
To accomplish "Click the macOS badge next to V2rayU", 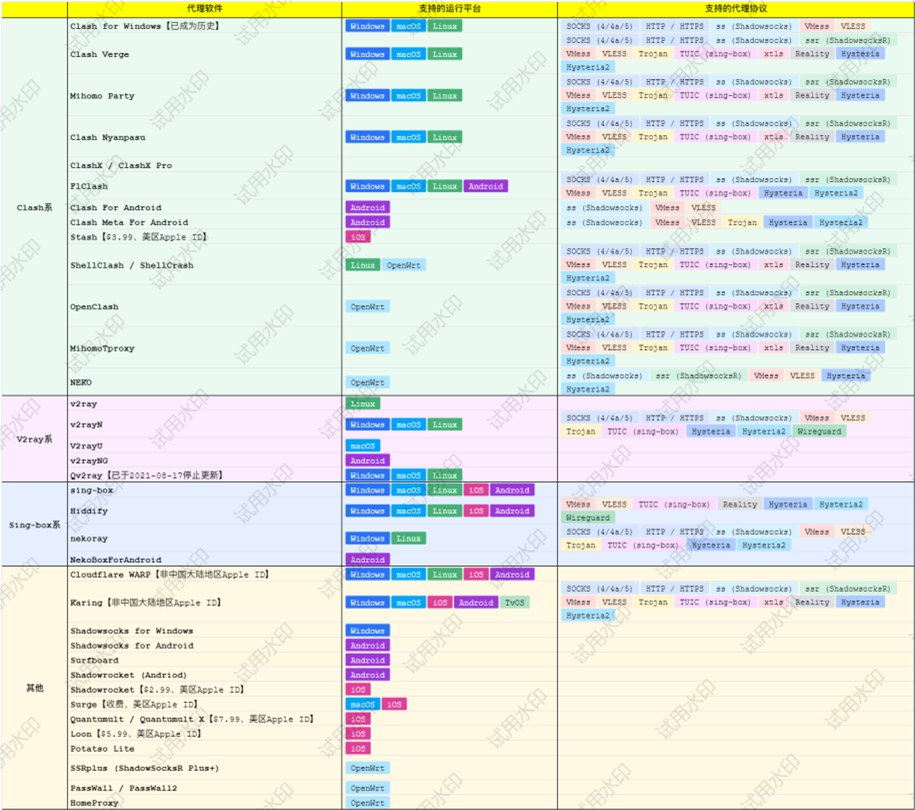I will [x=363, y=446].
